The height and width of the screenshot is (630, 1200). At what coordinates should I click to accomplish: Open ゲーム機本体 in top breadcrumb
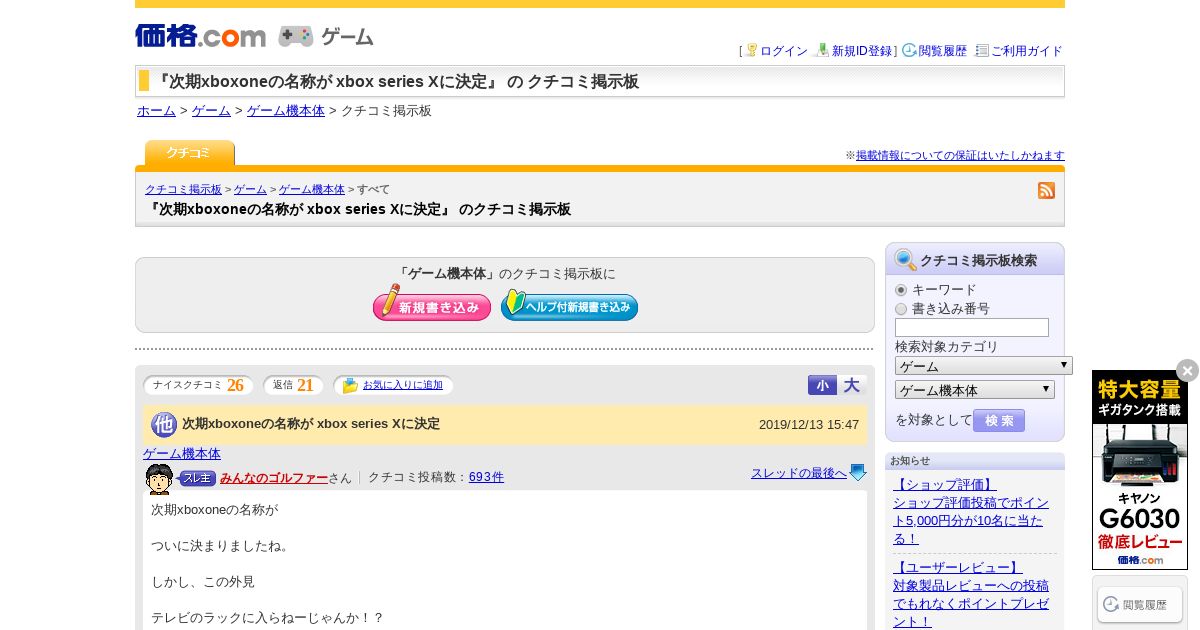coord(286,111)
